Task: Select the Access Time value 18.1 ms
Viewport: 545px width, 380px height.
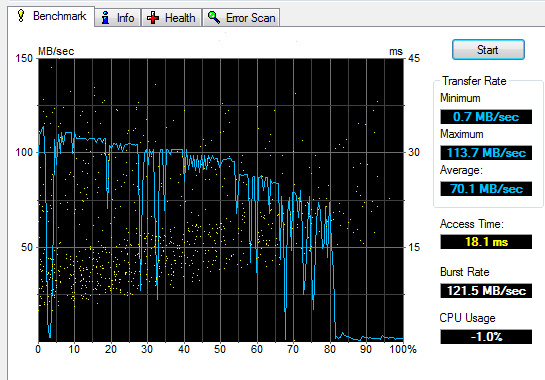Action: (486, 242)
